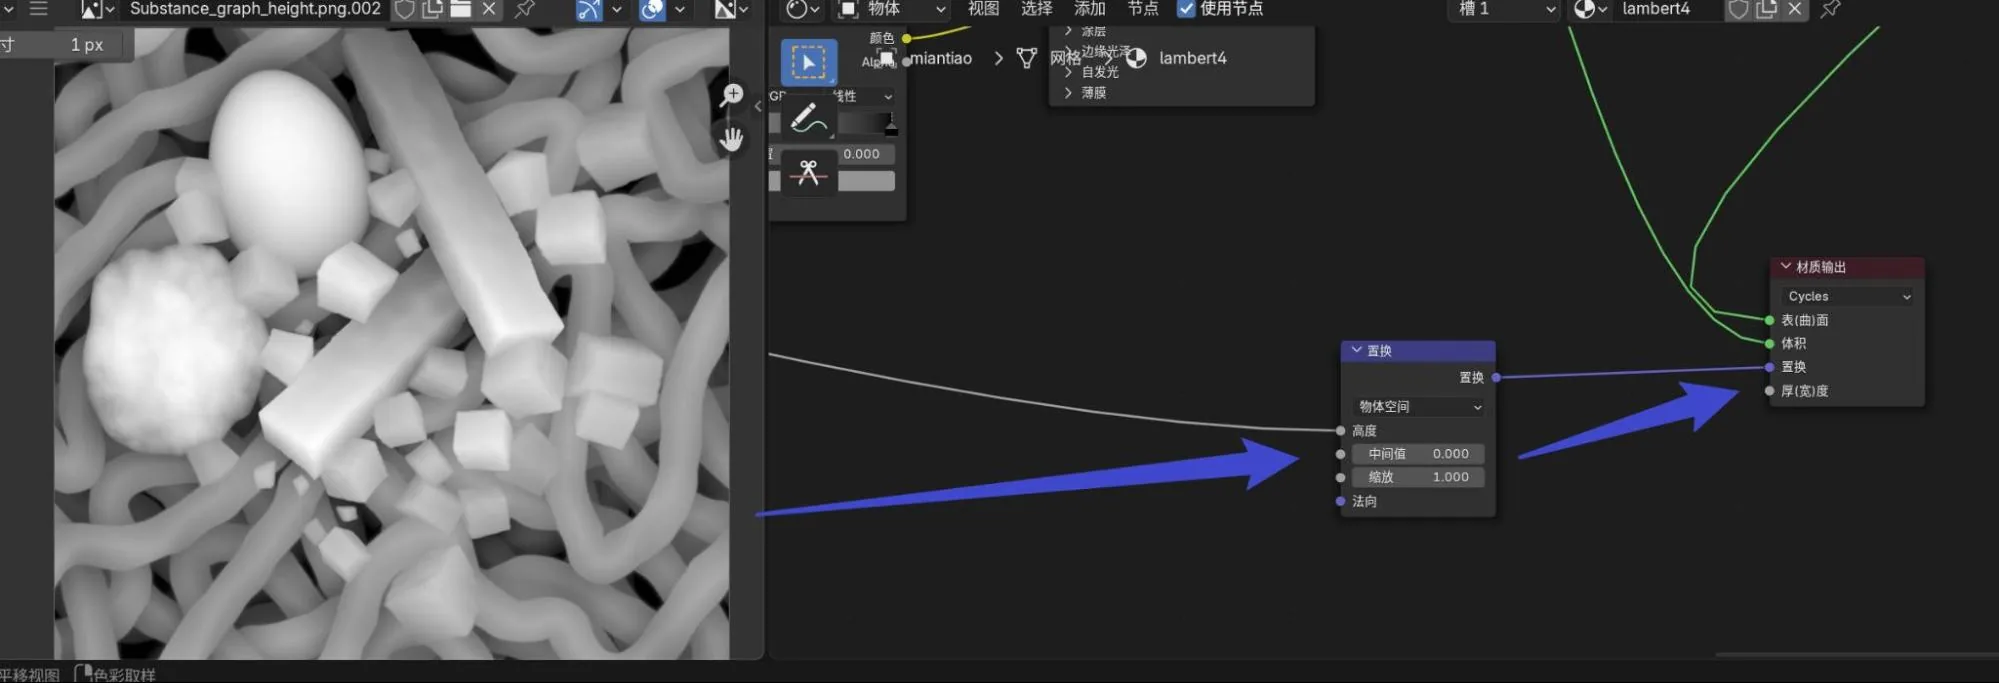Open the image browse dropdown in image editor
The width and height of the screenshot is (1999, 683).
(x=98, y=9)
